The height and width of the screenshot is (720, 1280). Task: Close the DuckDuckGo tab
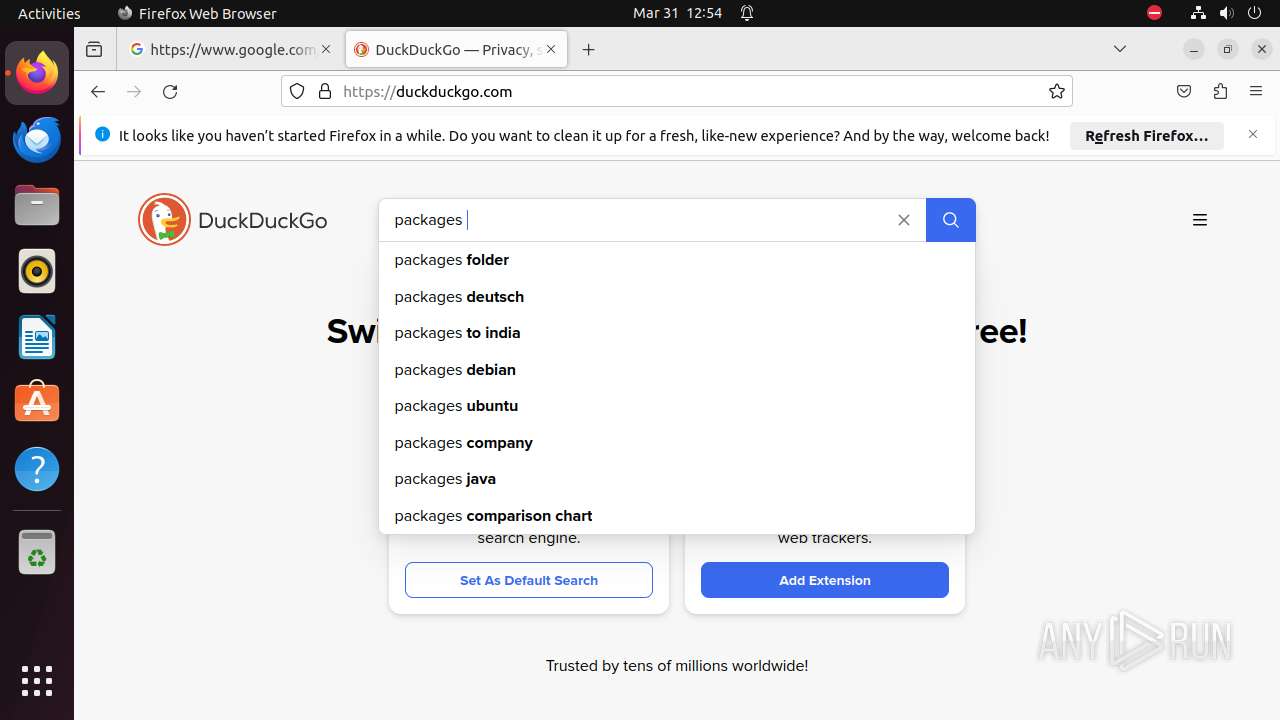[551, 49]
